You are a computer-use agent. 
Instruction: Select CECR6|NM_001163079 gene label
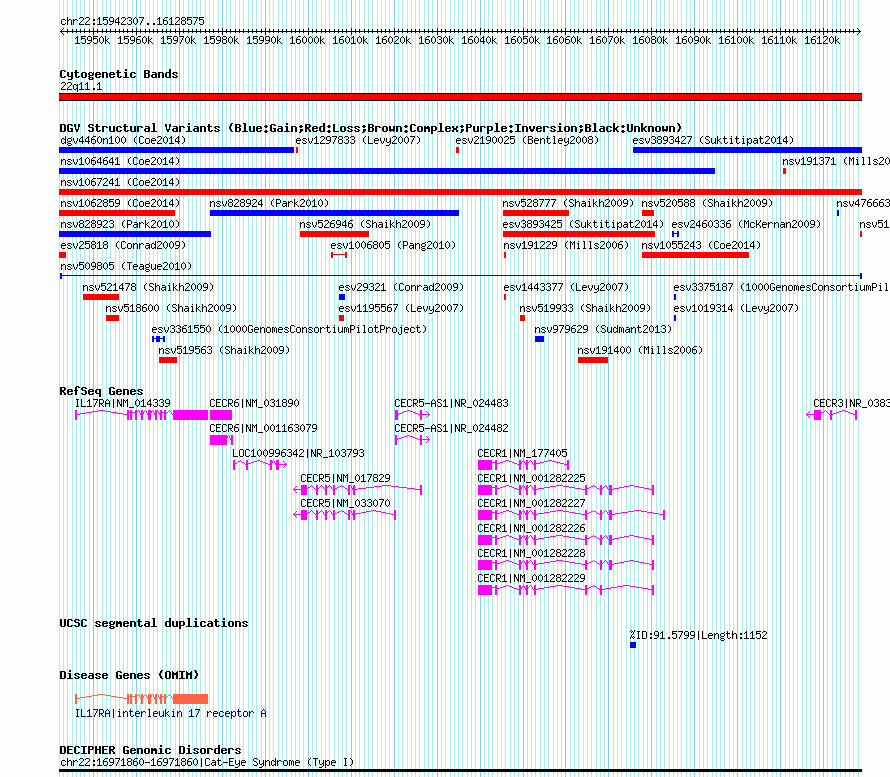[x=263, y=428]
